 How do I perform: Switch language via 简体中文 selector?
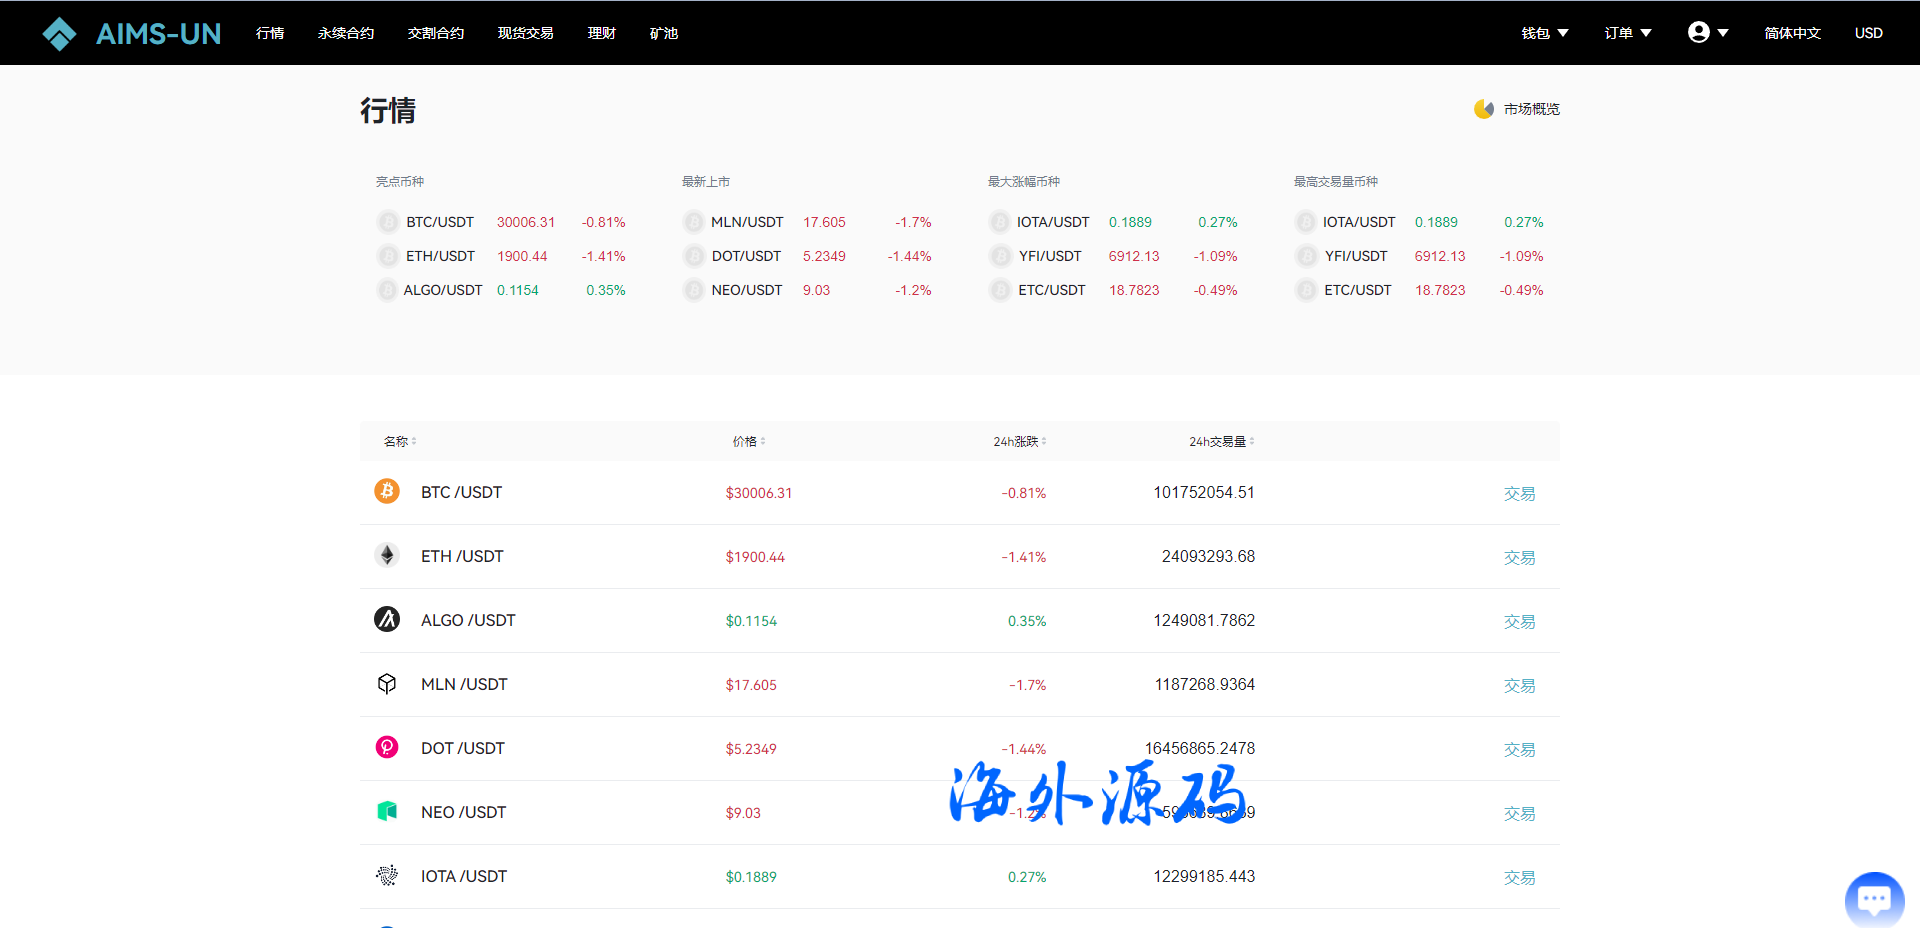tap(1792, 33)
